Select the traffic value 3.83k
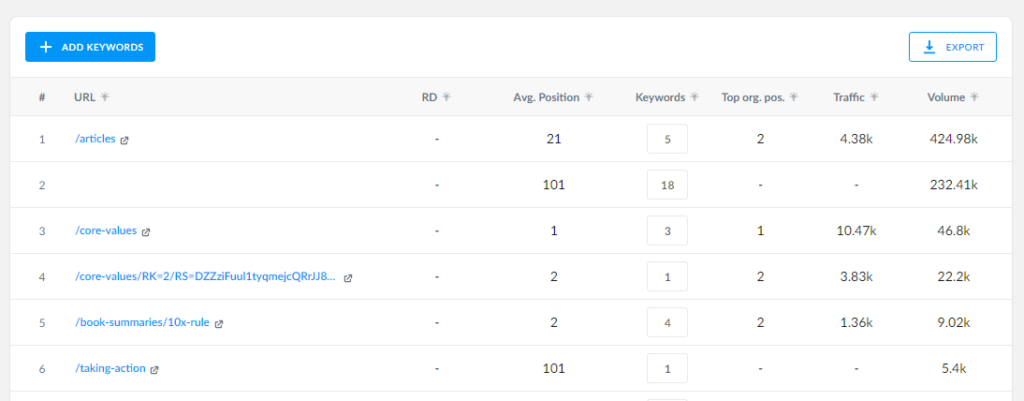Viewport: 1024px width, 401px height. point(856,277)
